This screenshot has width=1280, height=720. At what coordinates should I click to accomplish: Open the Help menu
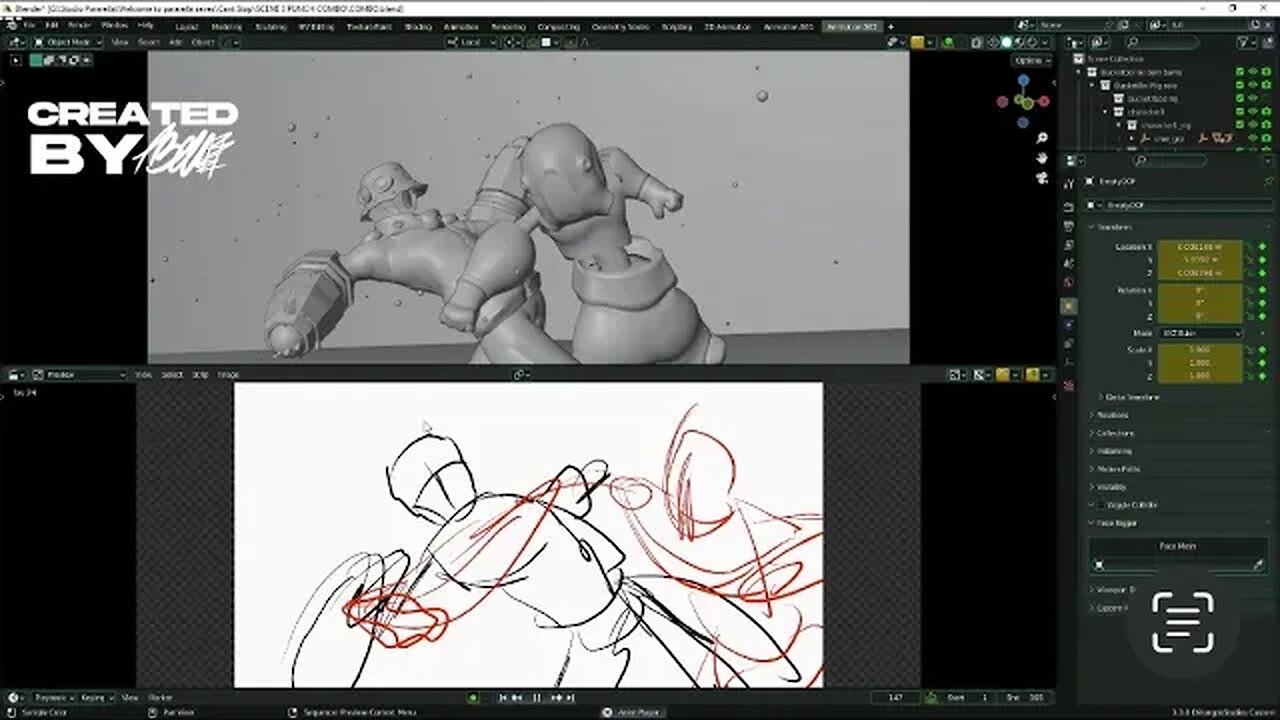tap(146, 25)
